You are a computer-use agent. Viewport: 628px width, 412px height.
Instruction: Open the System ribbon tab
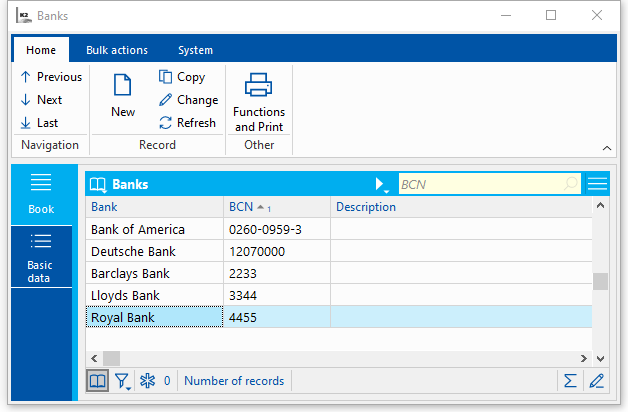(x=195, y=50)
